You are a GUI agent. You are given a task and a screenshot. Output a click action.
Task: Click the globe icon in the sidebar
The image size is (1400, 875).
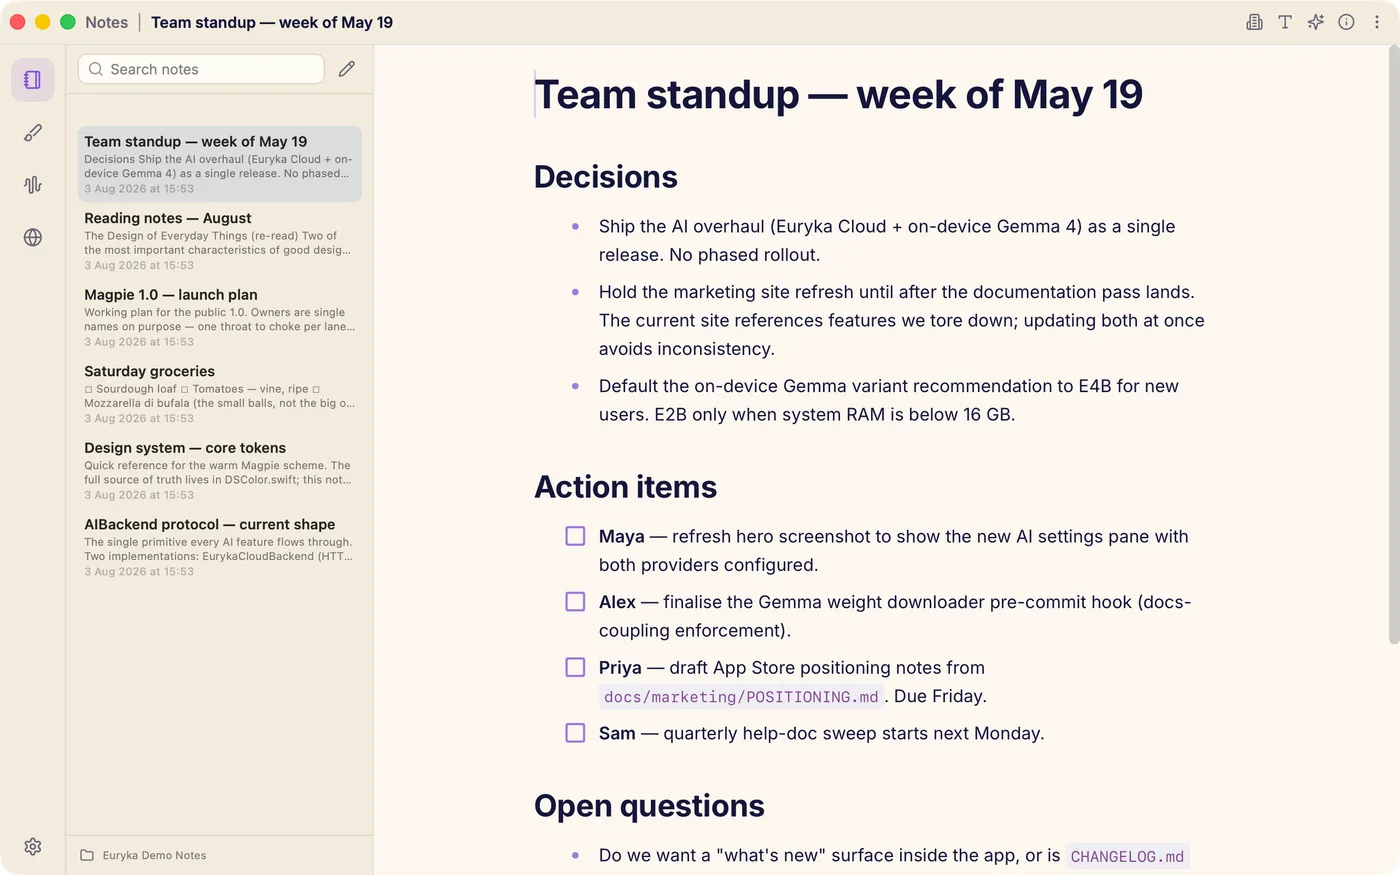[x=33, y=237]
